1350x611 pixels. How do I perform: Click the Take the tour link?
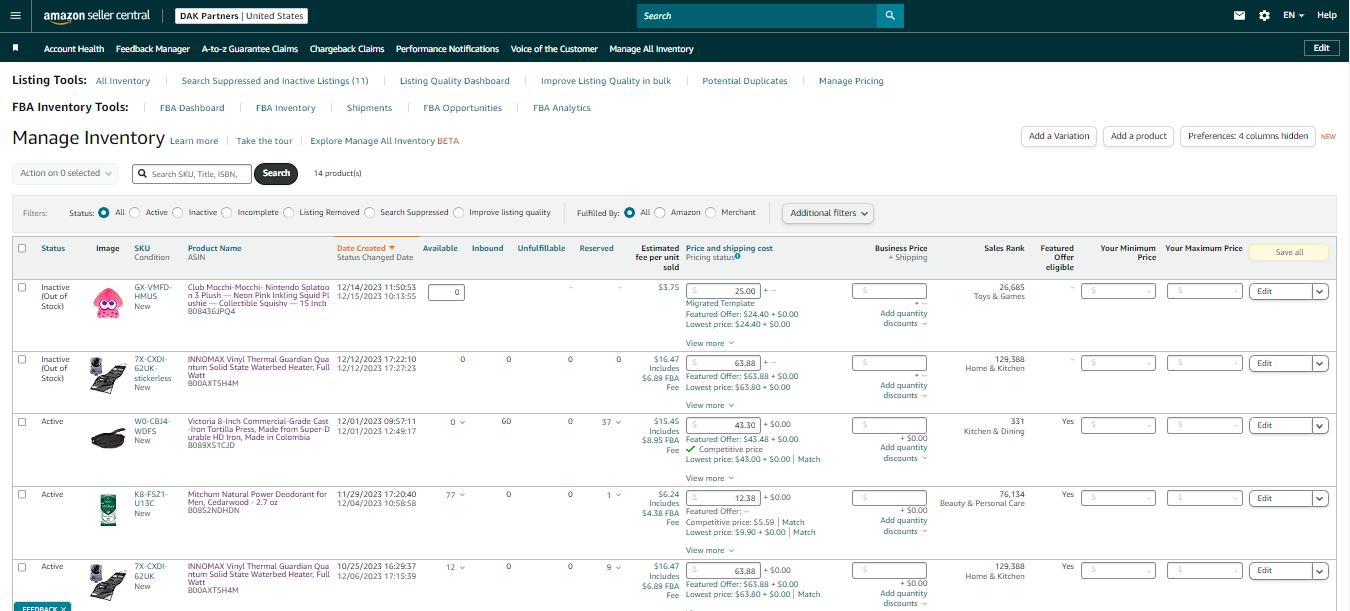pos(264,141)
